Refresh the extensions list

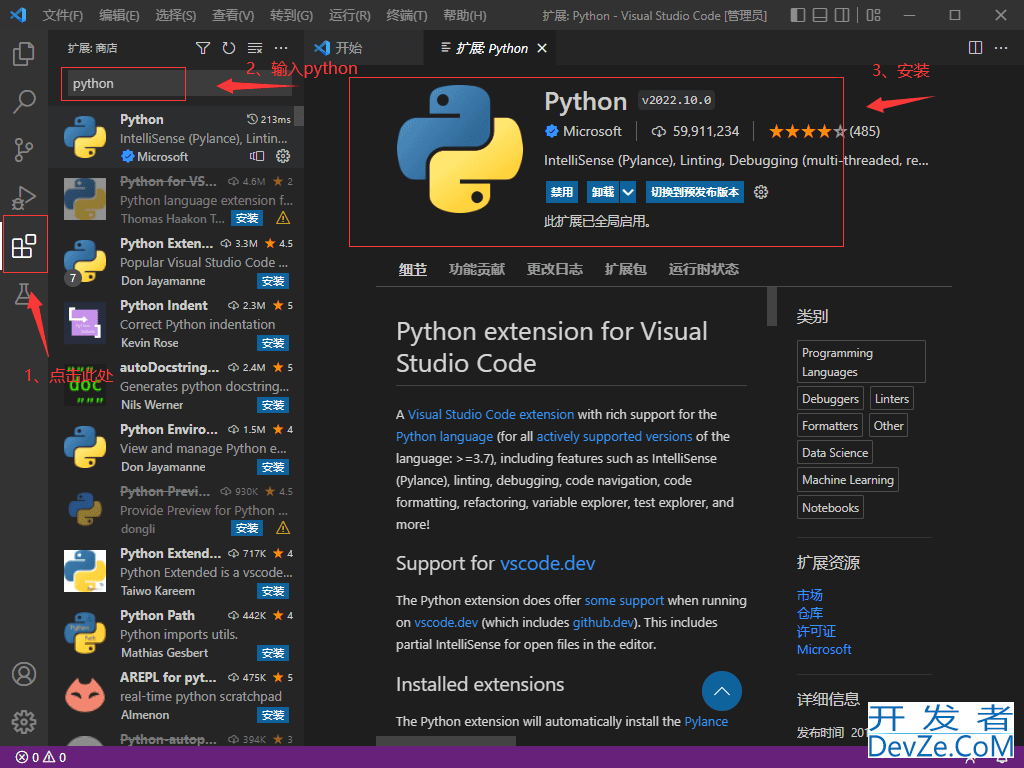tap(229, 48)
